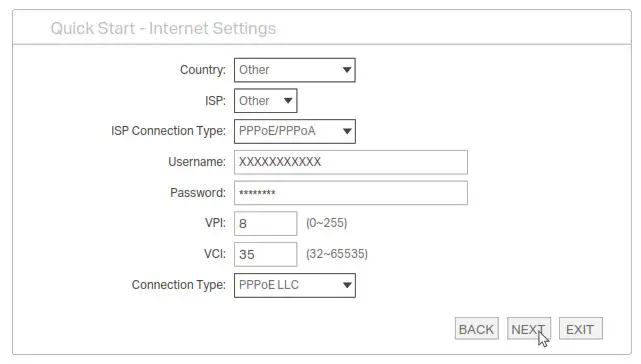The image size is (641, 364).
Task: Click the Quick Start - Internet Settings heading
Action: coord(163,28)
